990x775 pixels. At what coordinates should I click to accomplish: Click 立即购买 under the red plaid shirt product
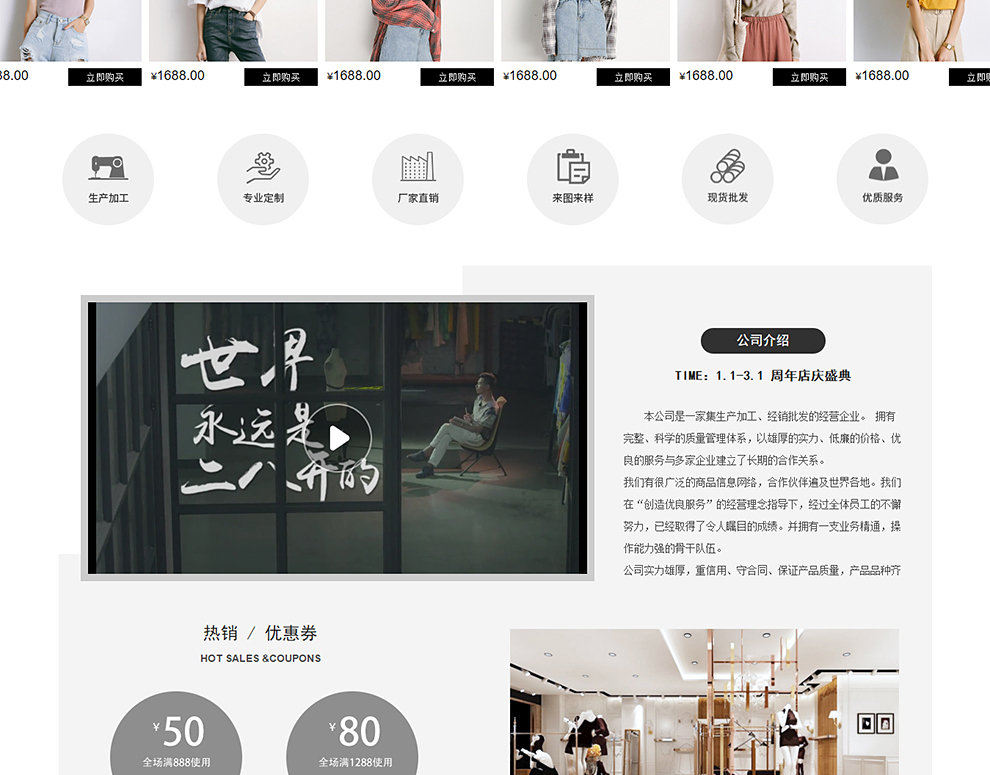click(457, 77)
